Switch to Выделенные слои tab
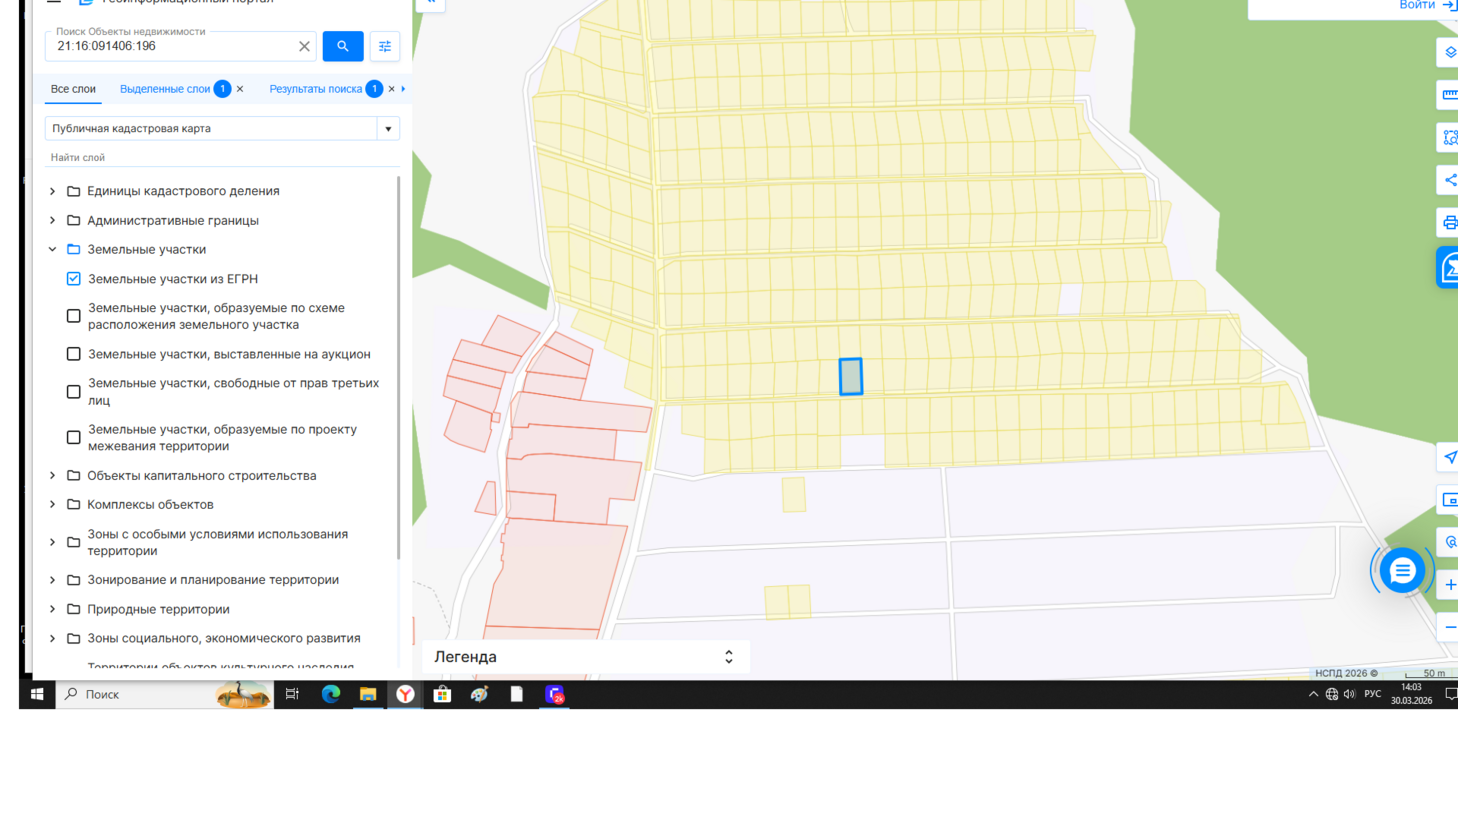Screen dimensions: 1458x820 coord(165,89)
